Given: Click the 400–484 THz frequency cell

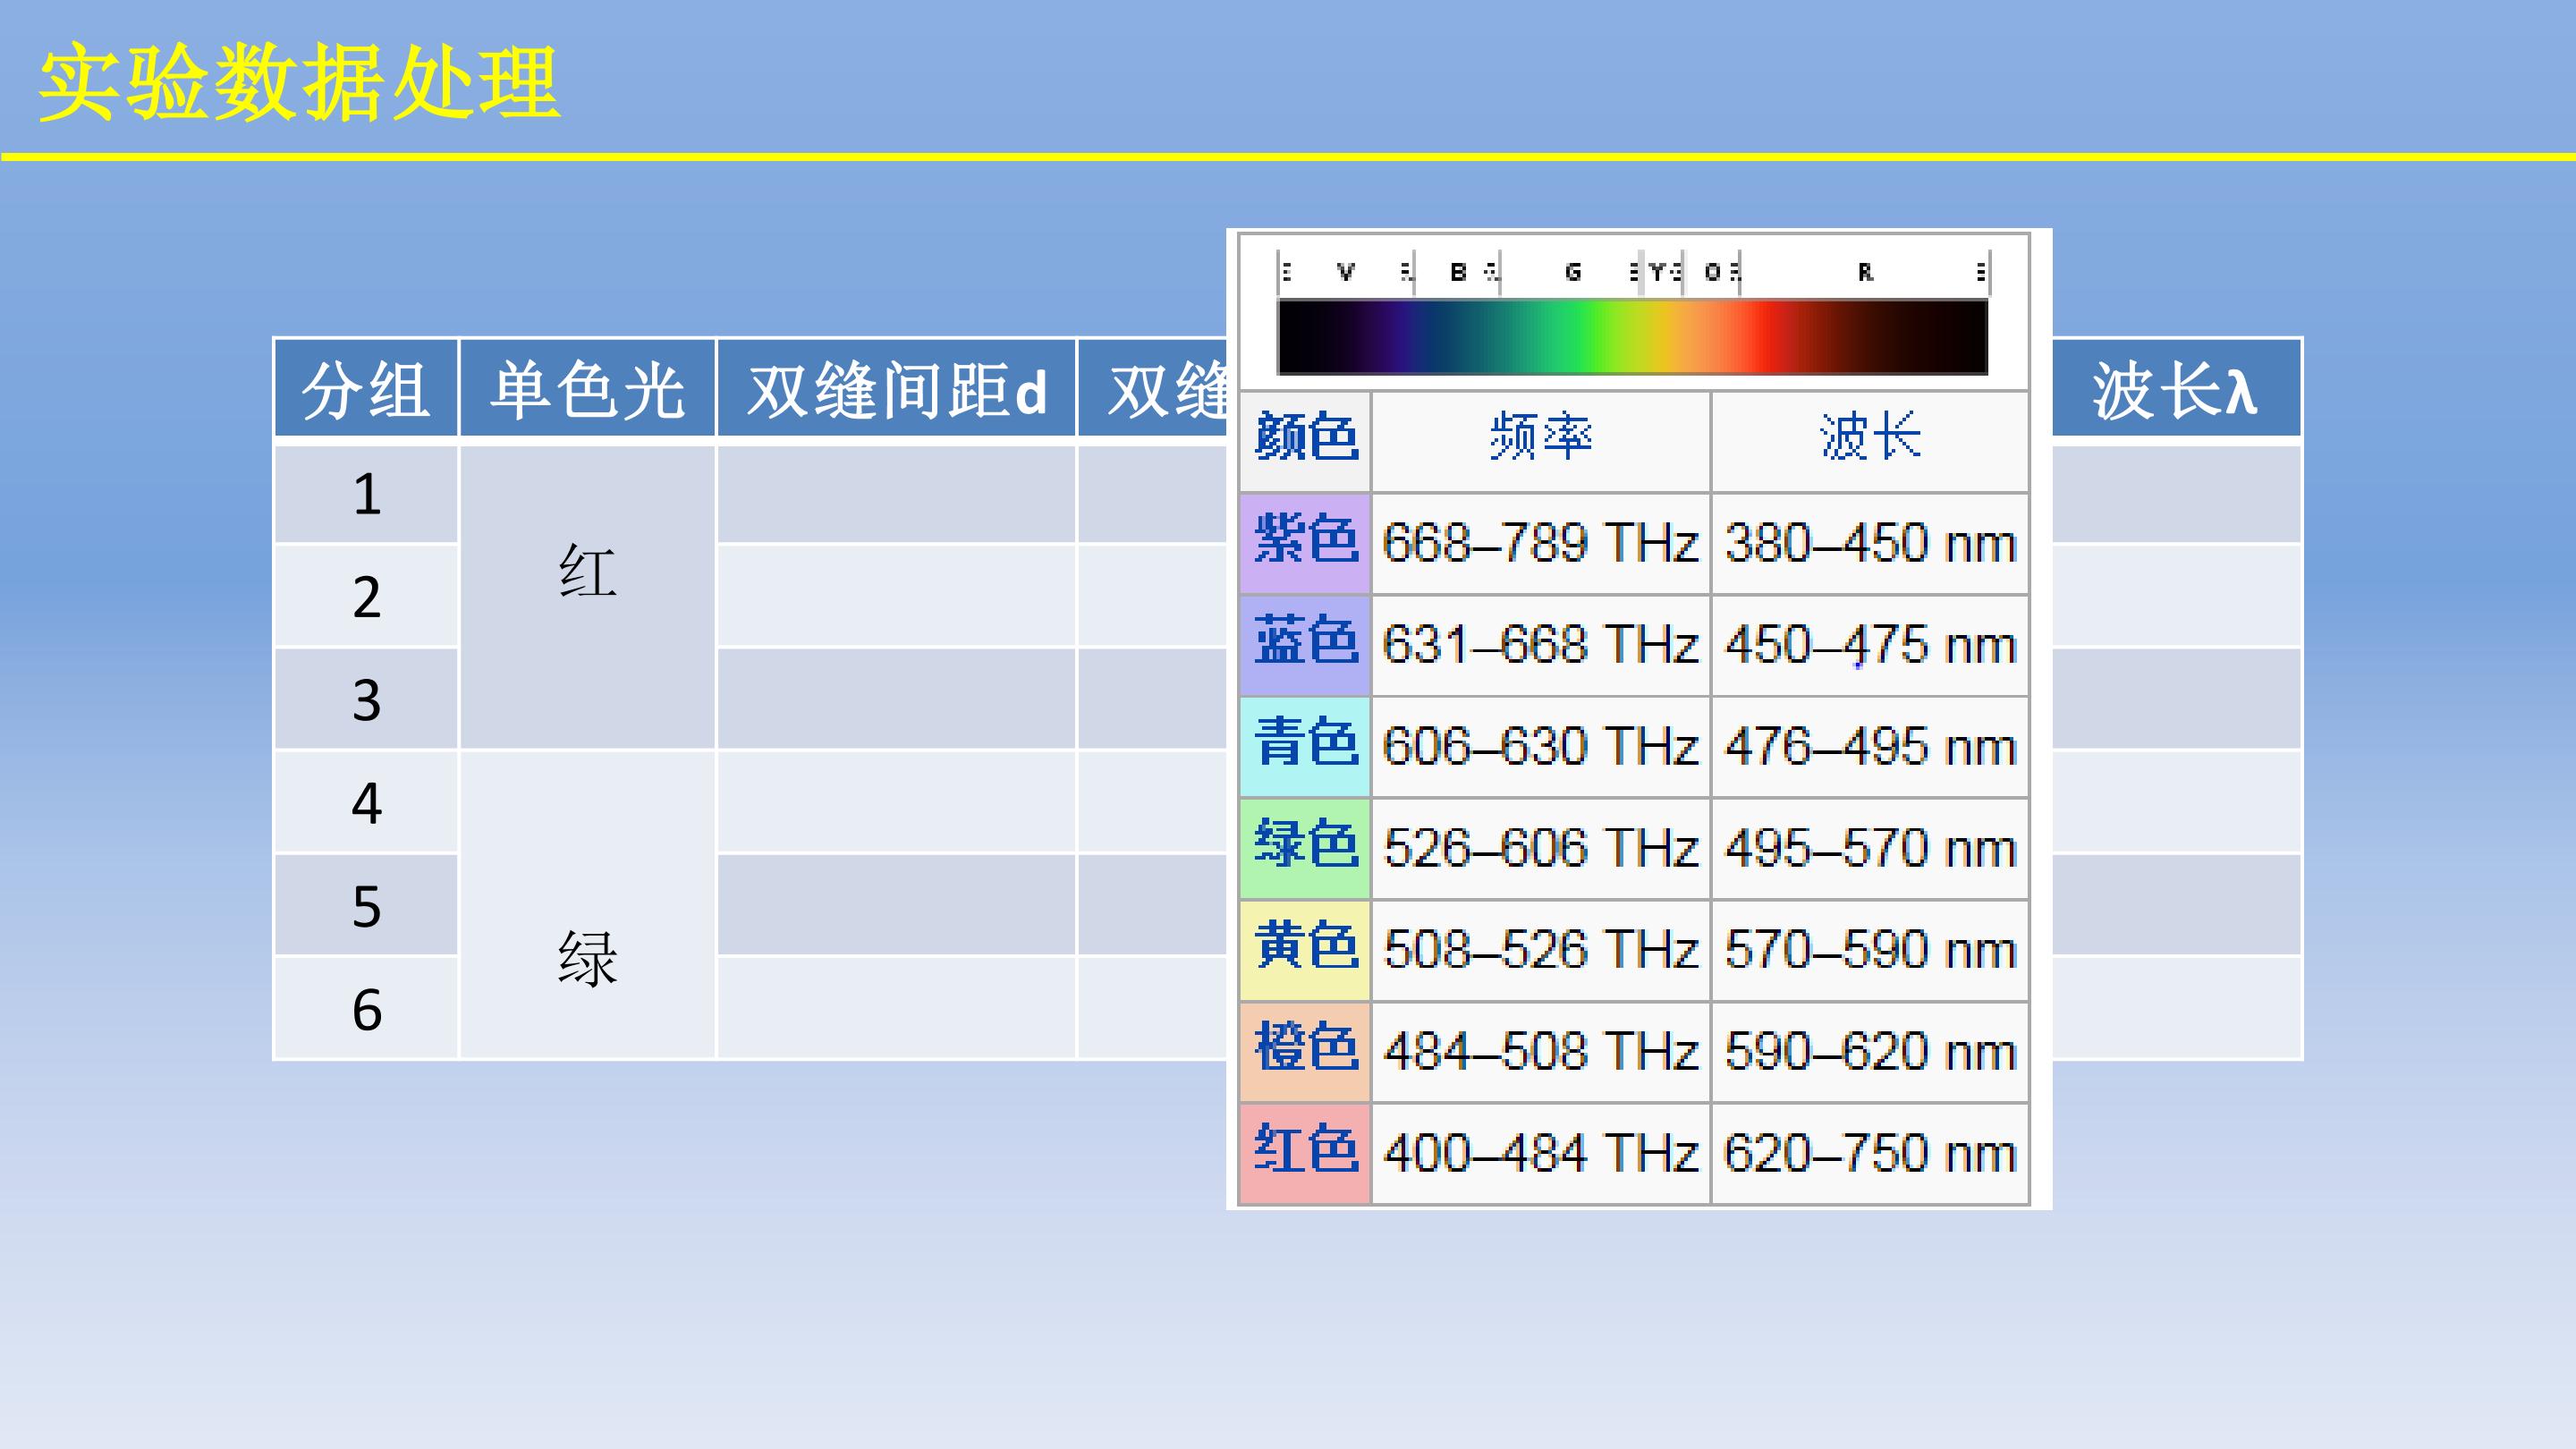Looking at the screenshot, I should click(1540, 1154).
